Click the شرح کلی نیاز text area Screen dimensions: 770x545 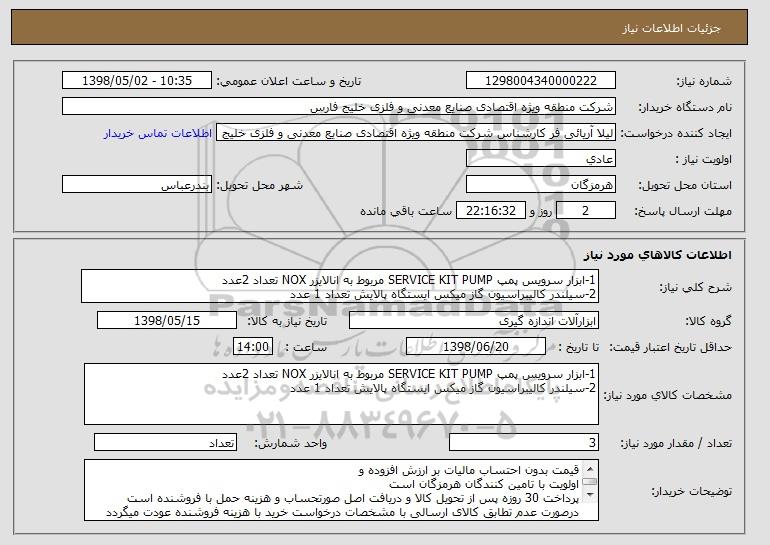(340, 286)
